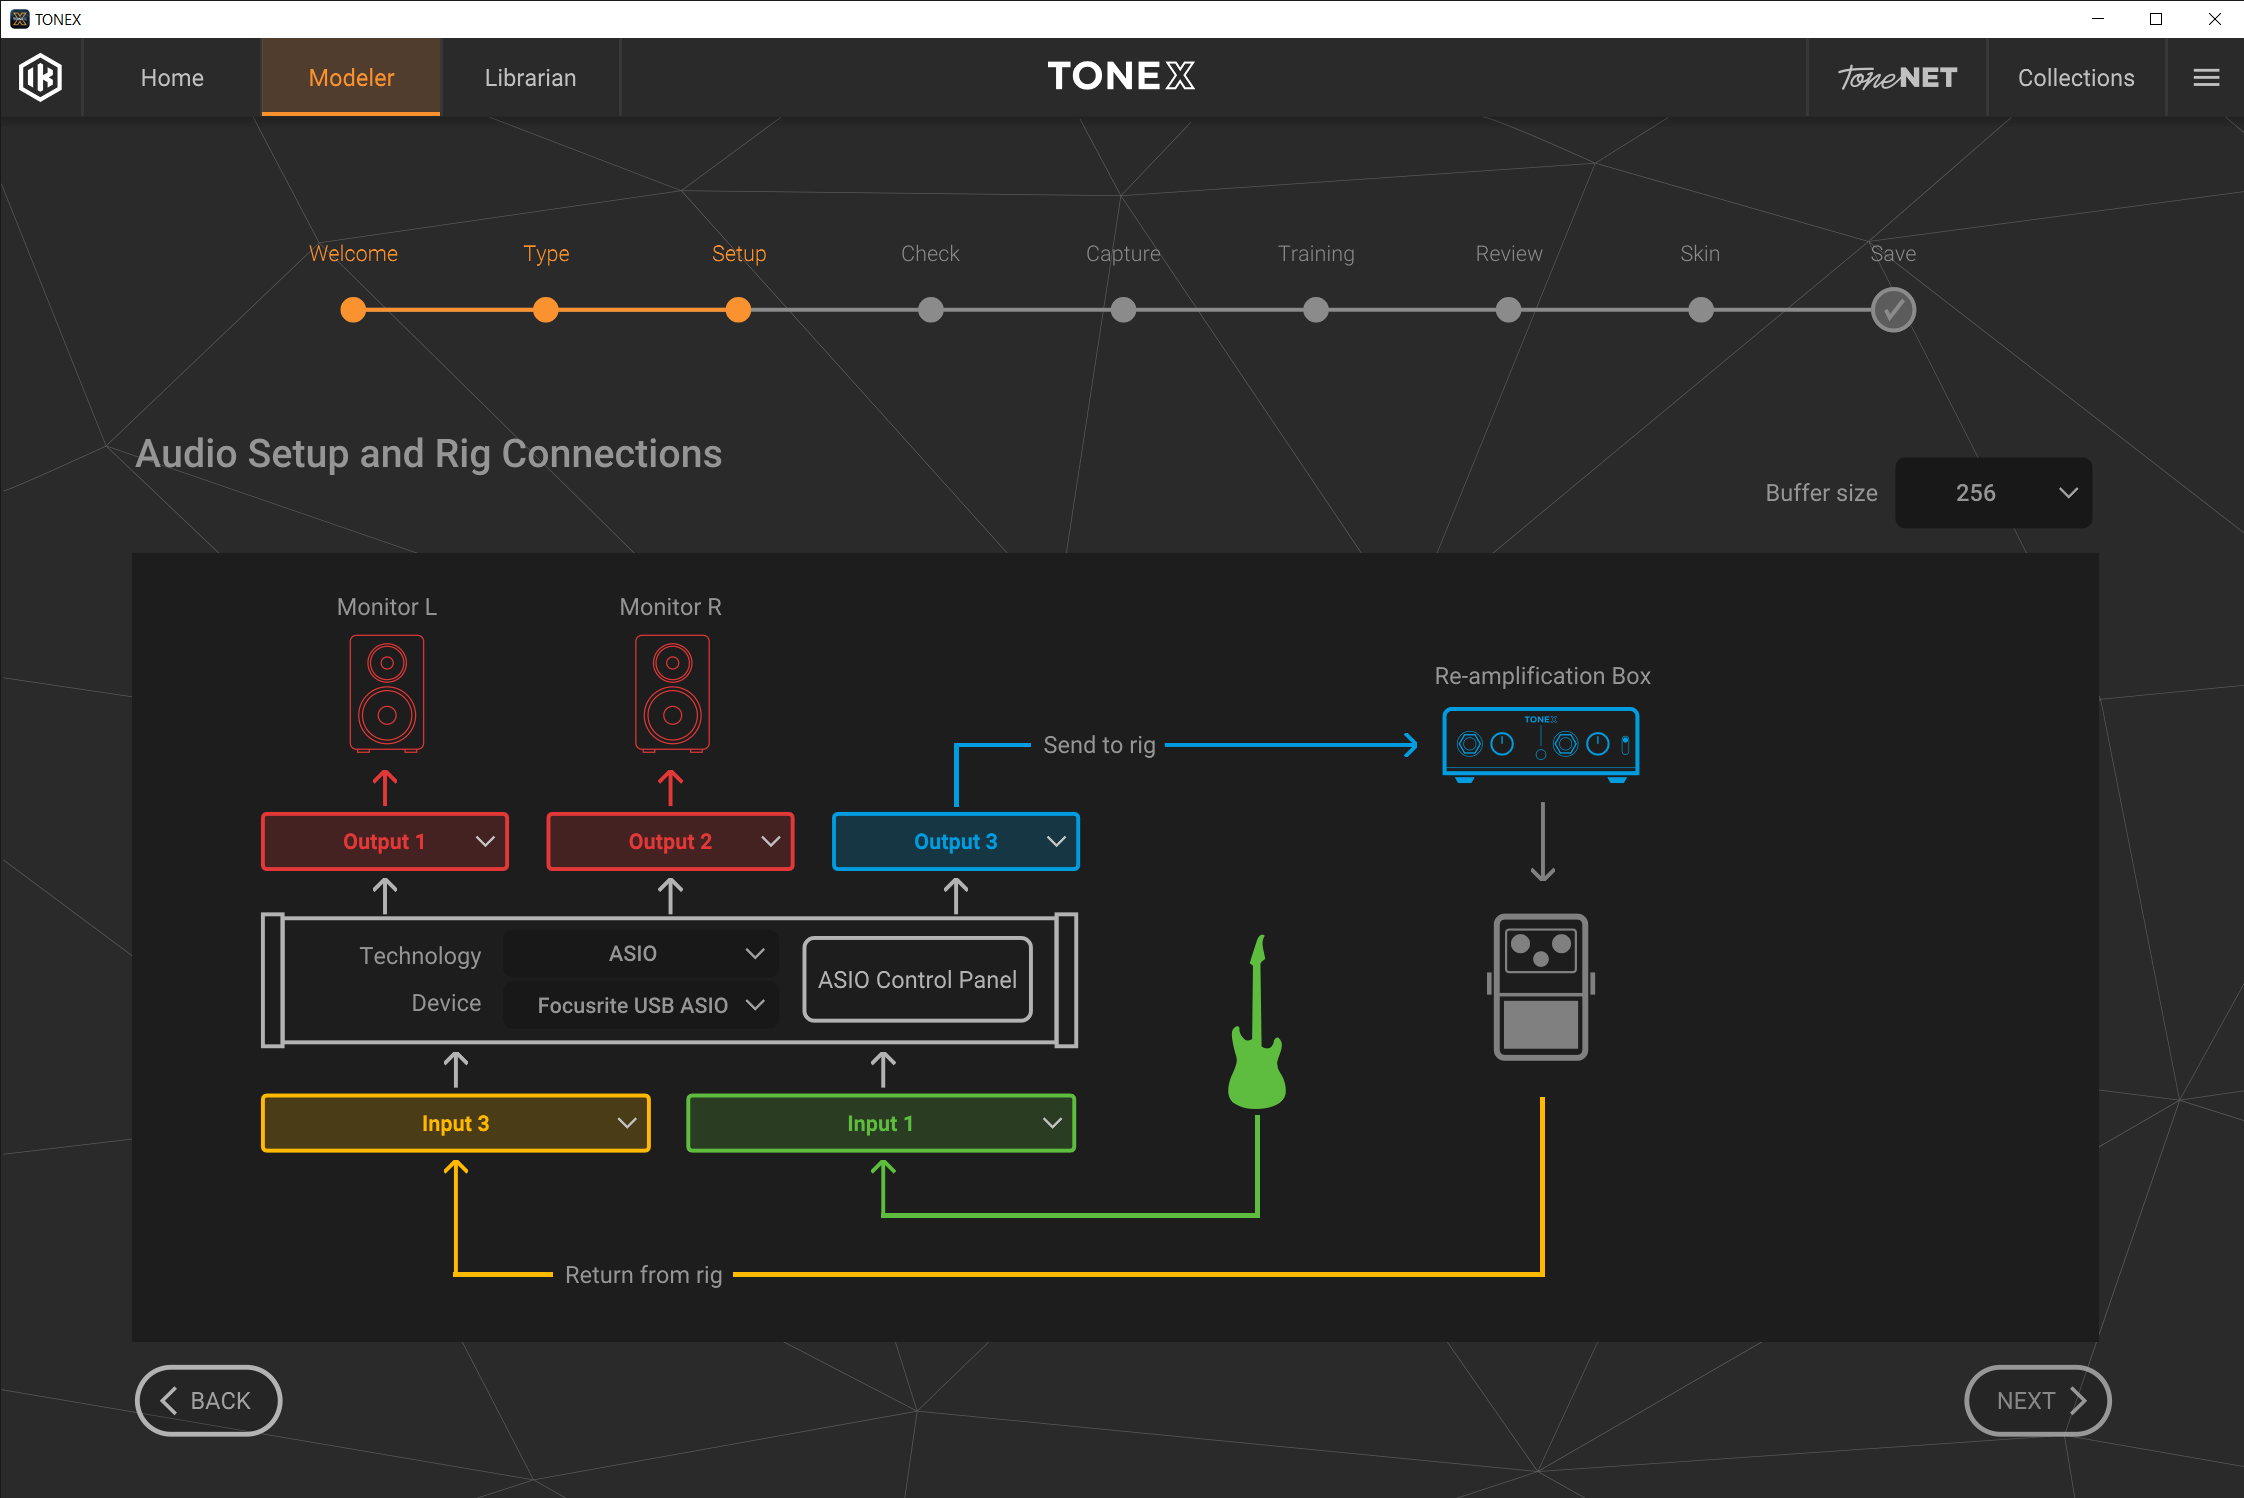Open the hamburger menu icon
Screen dimensions: 2244x1498
click(x=2206, y=78)
